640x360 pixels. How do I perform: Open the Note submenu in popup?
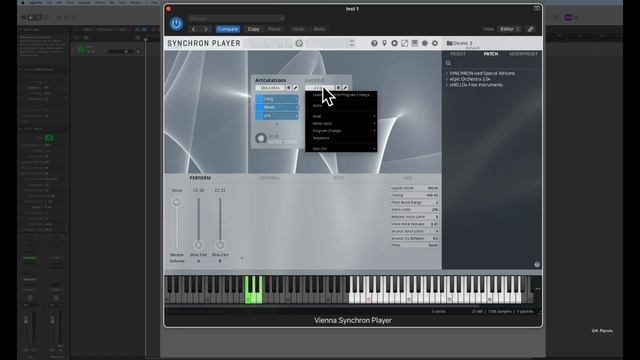click(x=341, y=116)
